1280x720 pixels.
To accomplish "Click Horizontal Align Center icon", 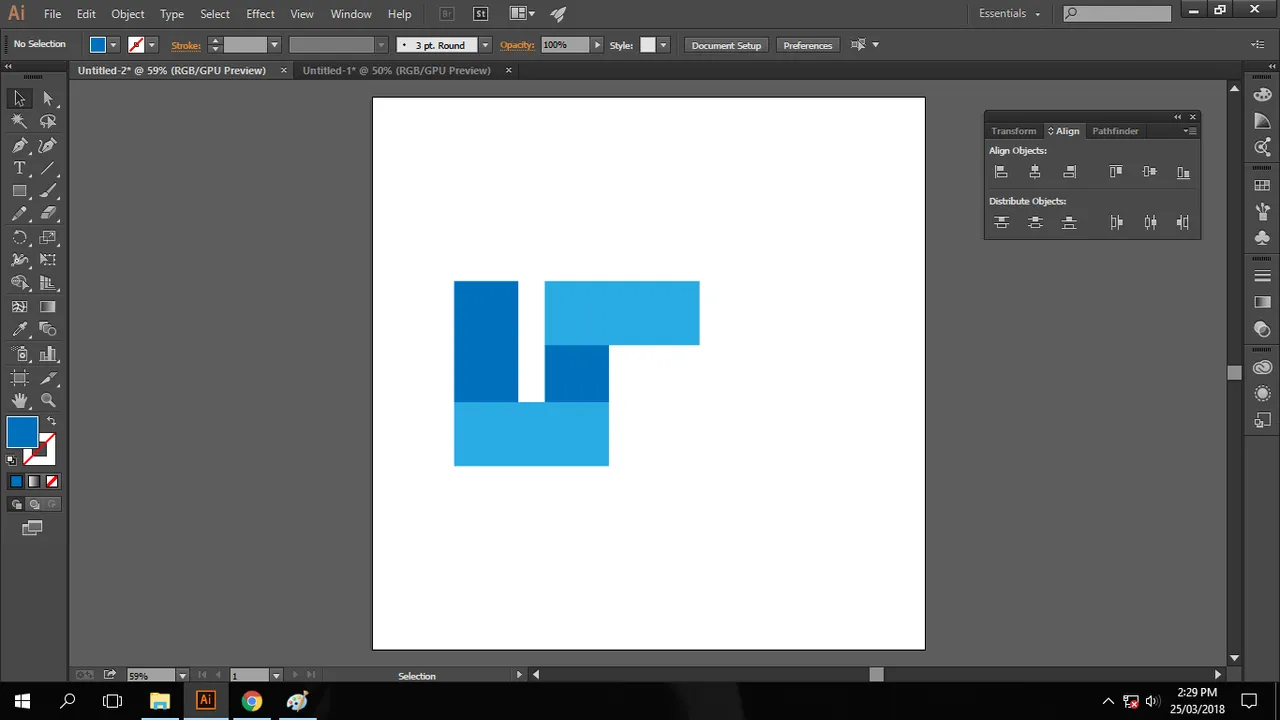I will [x=1035, y=172].
